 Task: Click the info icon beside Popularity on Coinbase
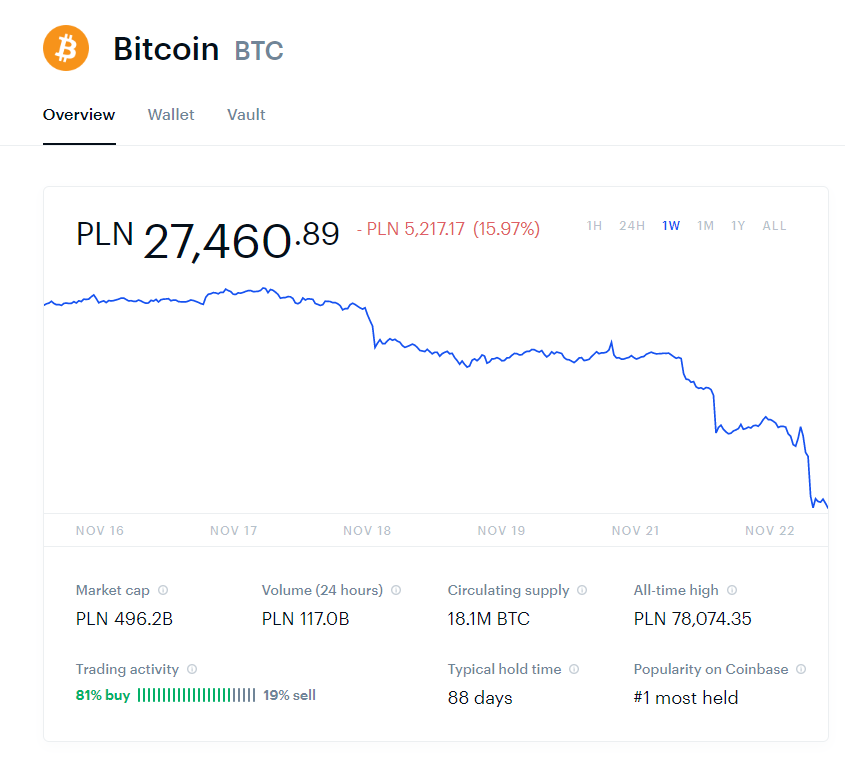pyautogui.click(x=801, y=669)
